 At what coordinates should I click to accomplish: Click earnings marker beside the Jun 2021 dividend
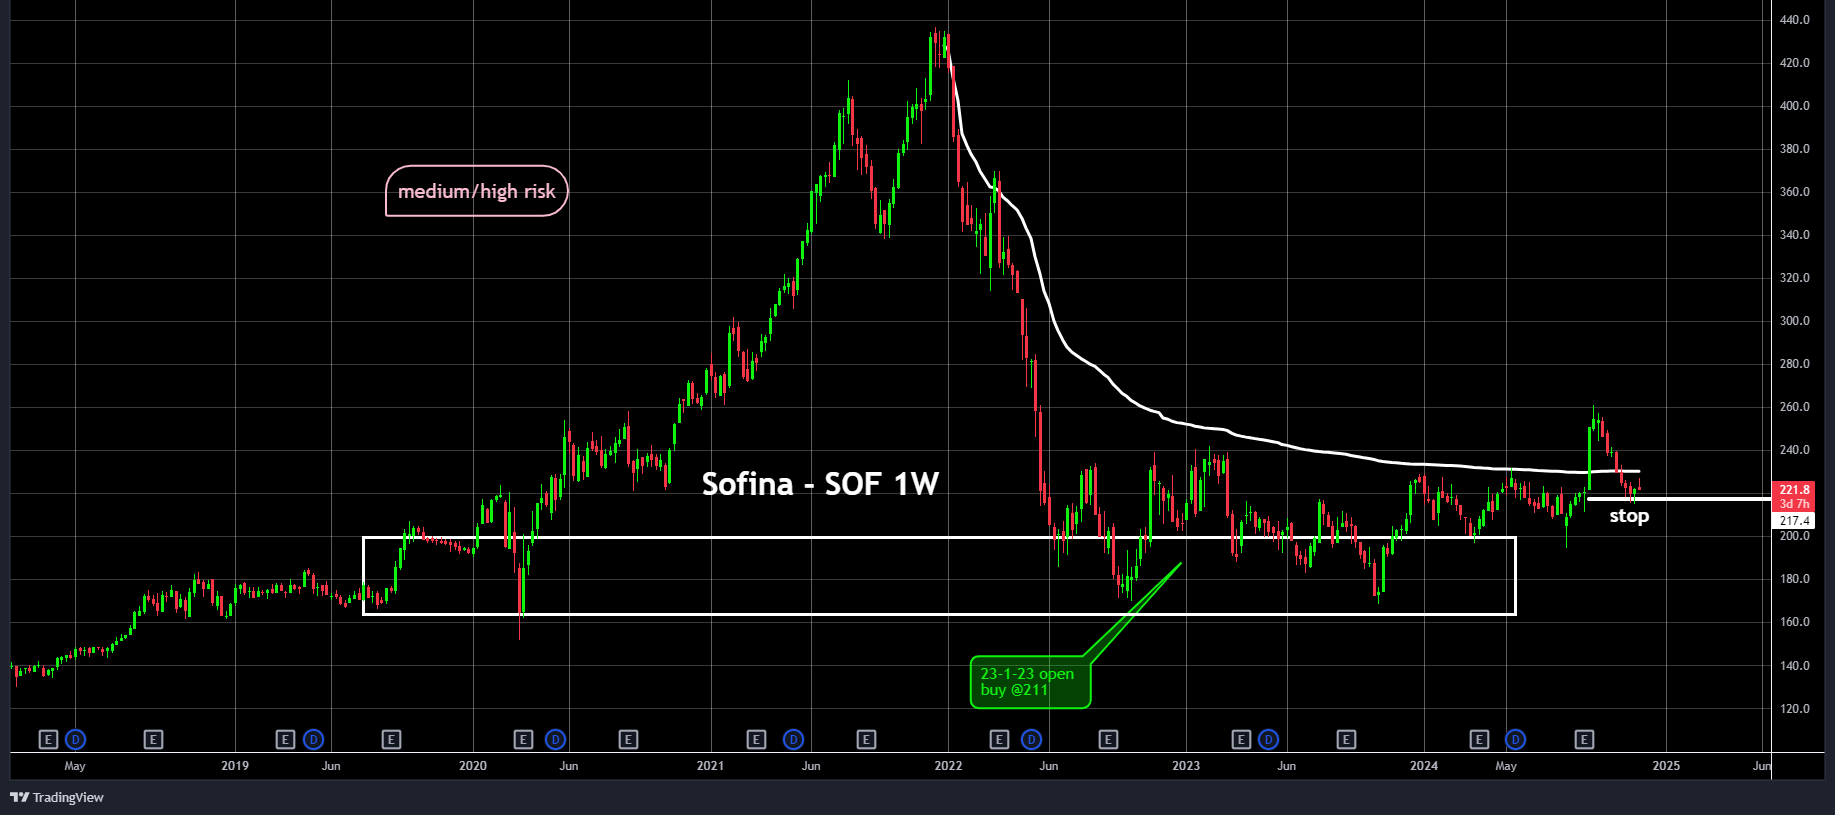(757, 740)
